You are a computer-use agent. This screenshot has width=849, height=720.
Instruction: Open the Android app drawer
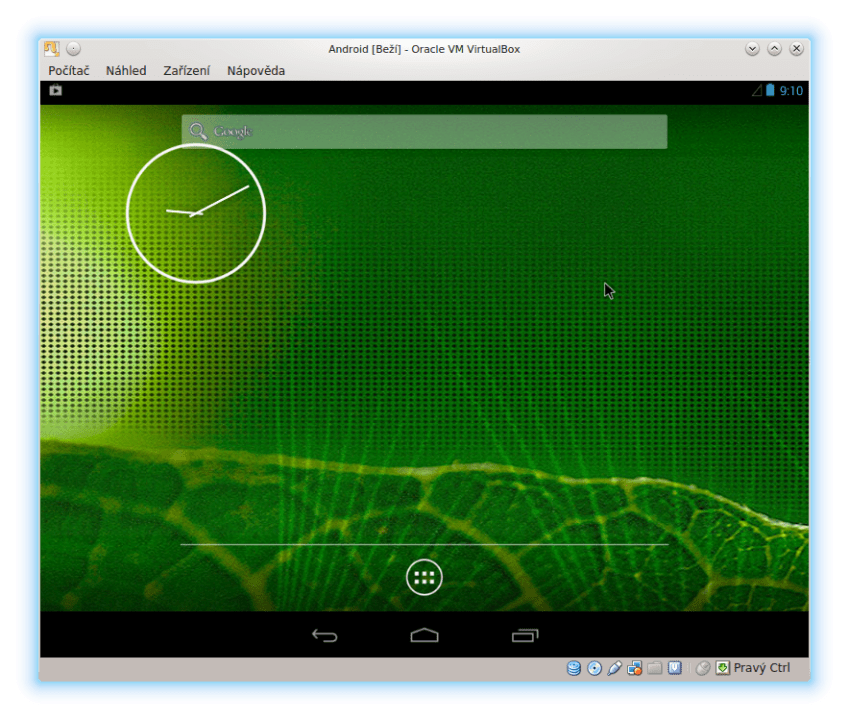pyautogui.click(x=424, y=578)
